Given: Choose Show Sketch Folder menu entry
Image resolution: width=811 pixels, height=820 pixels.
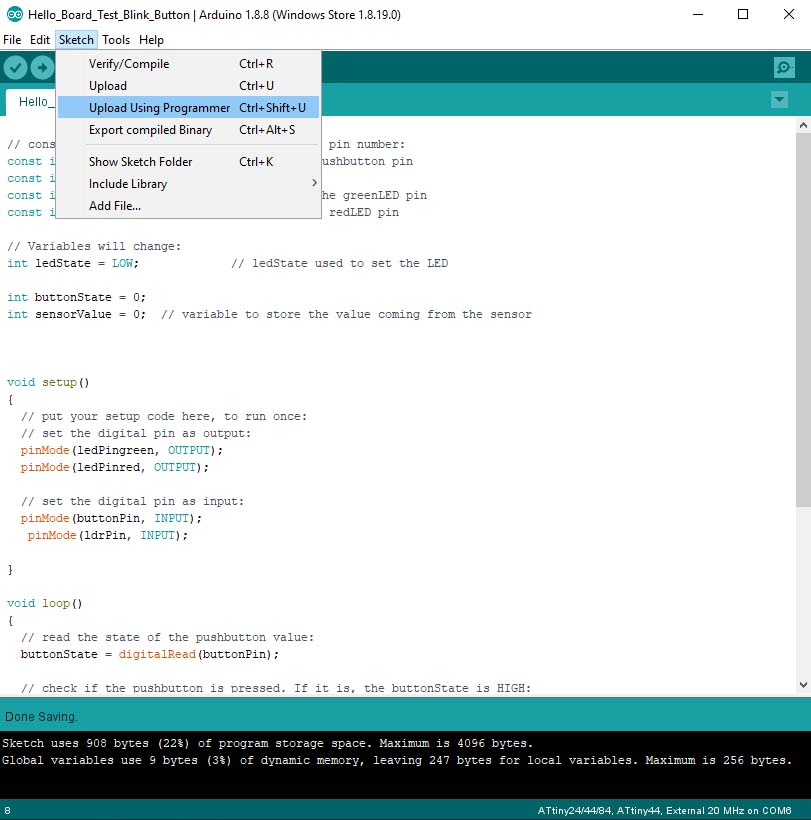Looking at the screenshot, I should pyautogui.click(x=188, y=162).
